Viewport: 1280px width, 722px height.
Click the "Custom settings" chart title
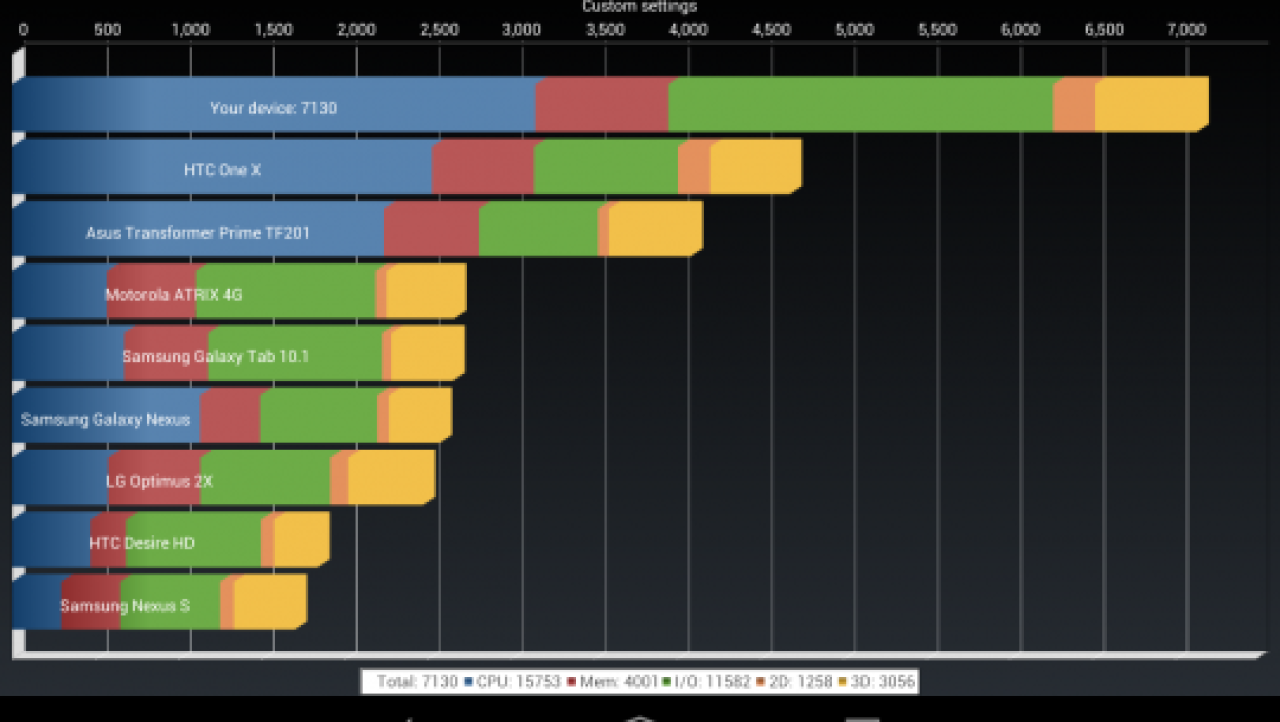pyautogui.click(x=640, y=7)
